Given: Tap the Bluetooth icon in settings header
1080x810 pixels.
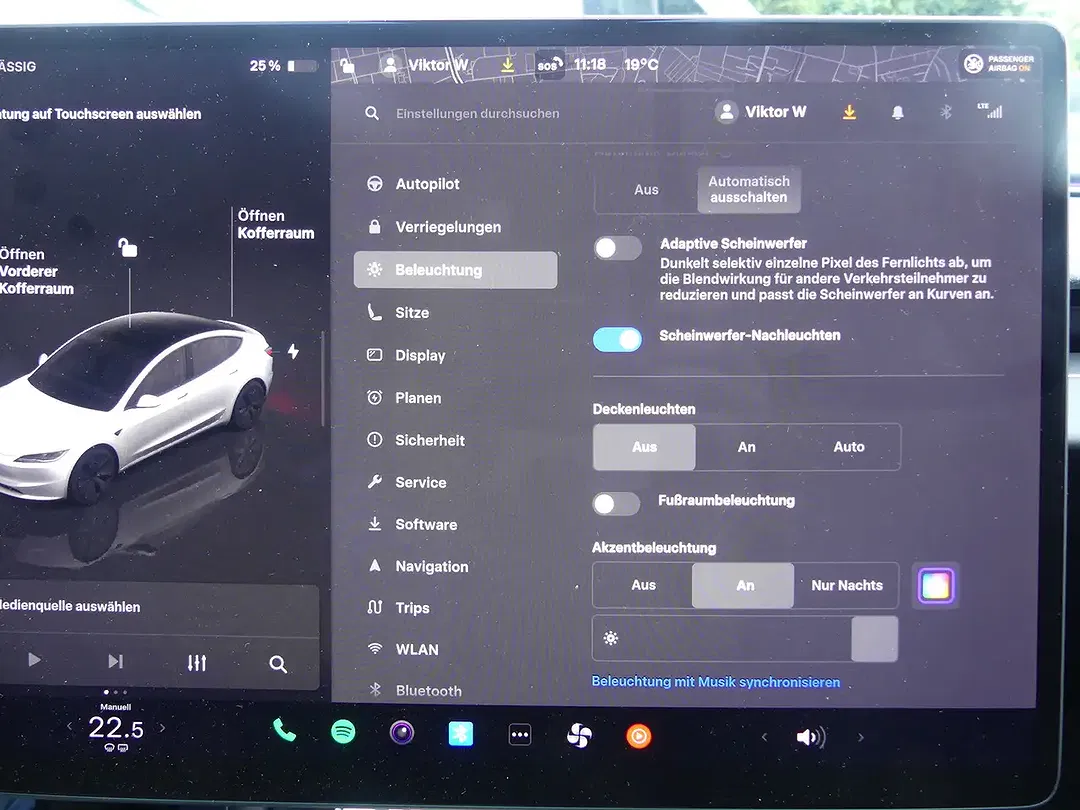Looking at the screenshot, I should point(946,112).
